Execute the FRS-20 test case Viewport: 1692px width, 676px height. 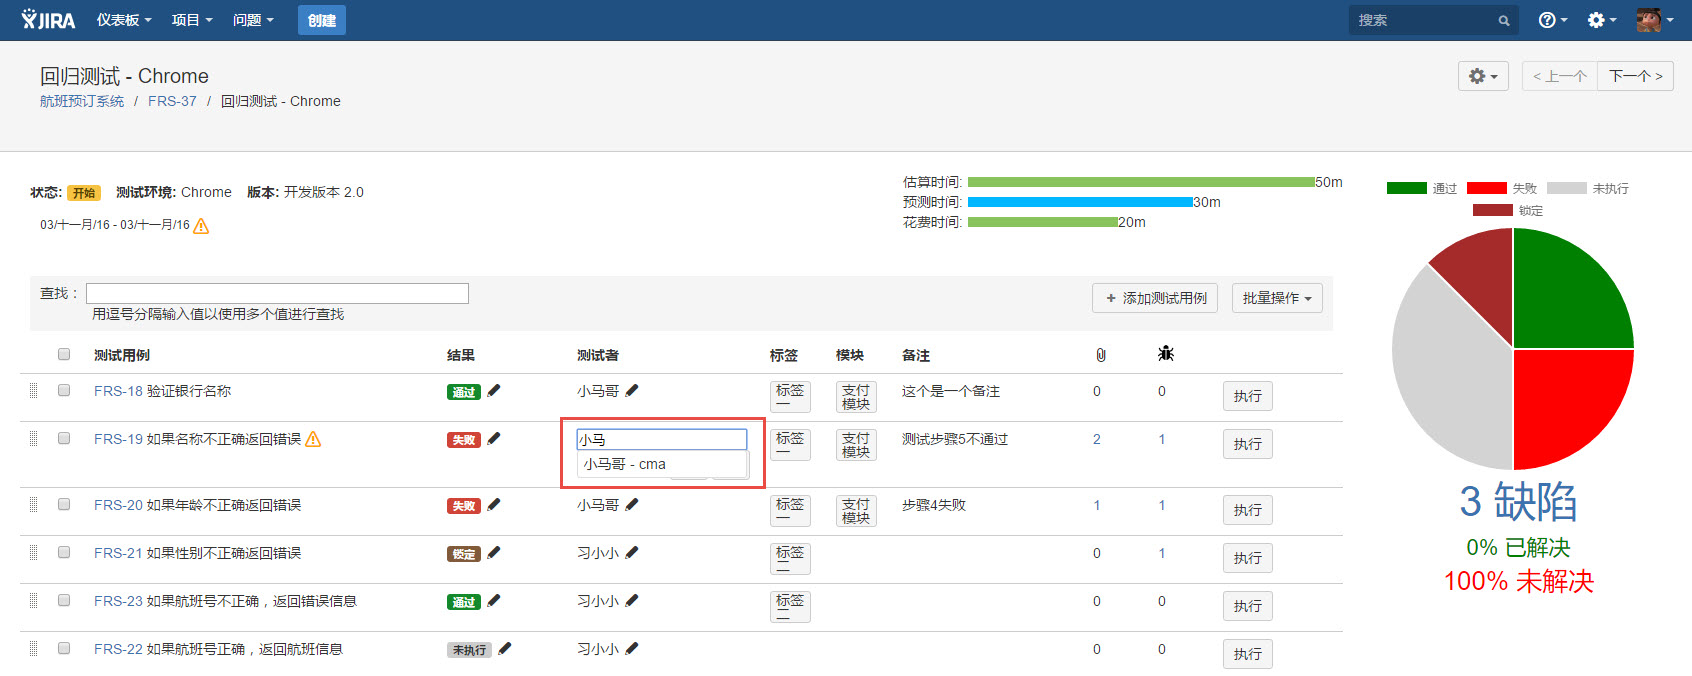pyautogui.click(x=1248, y=510)
